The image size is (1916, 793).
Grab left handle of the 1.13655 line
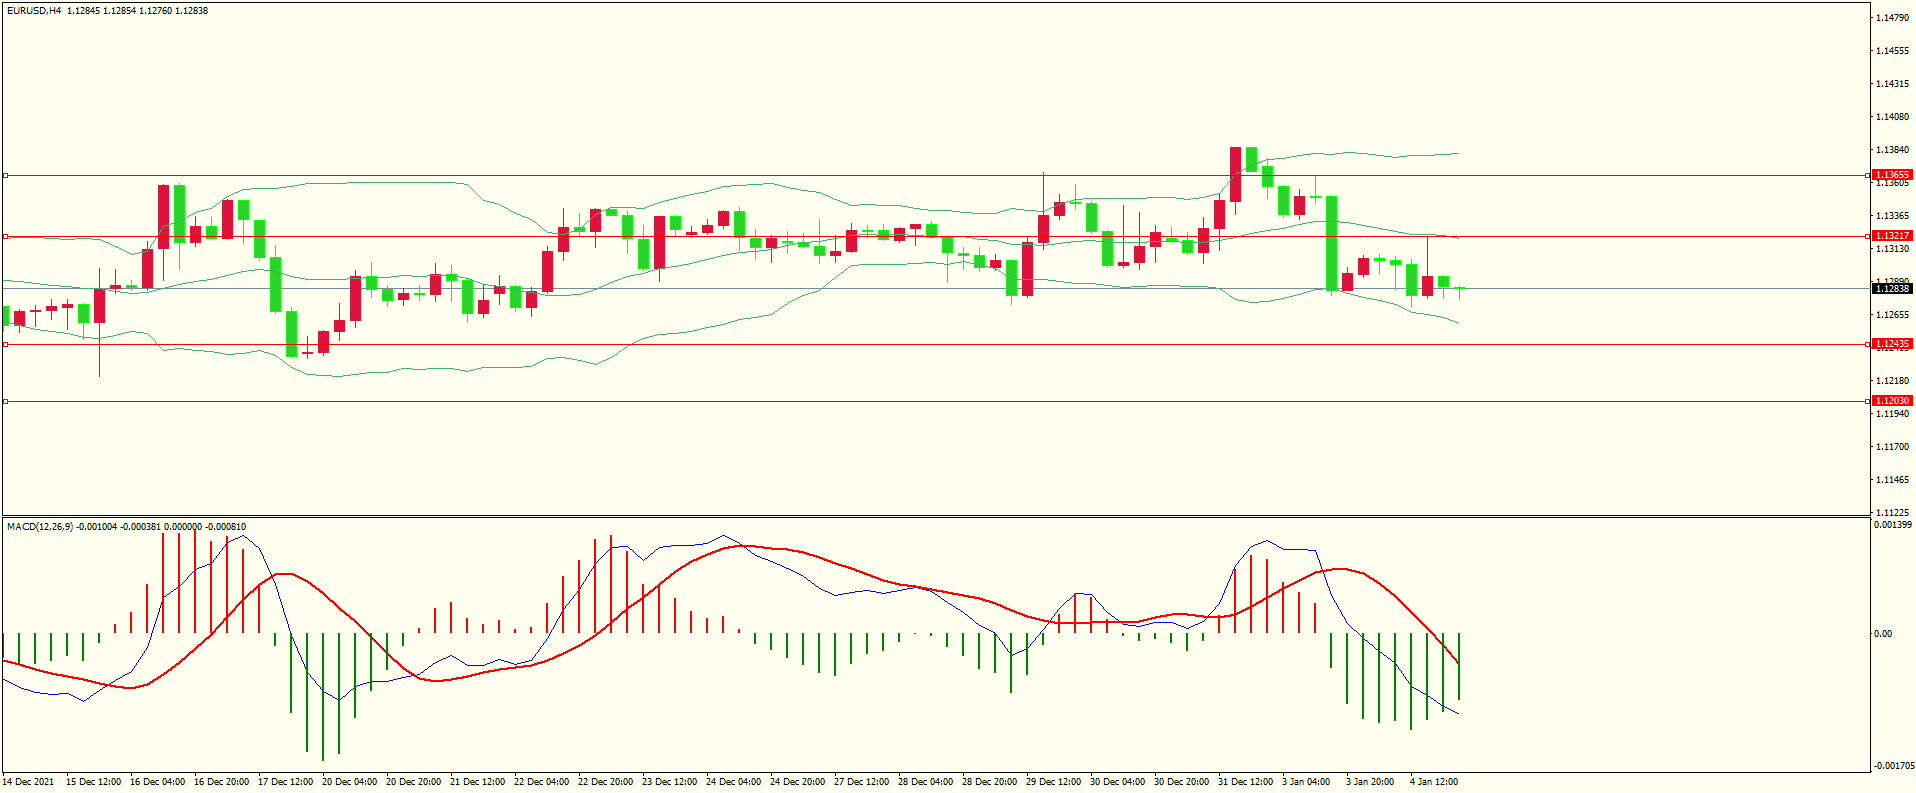(6, 175)
